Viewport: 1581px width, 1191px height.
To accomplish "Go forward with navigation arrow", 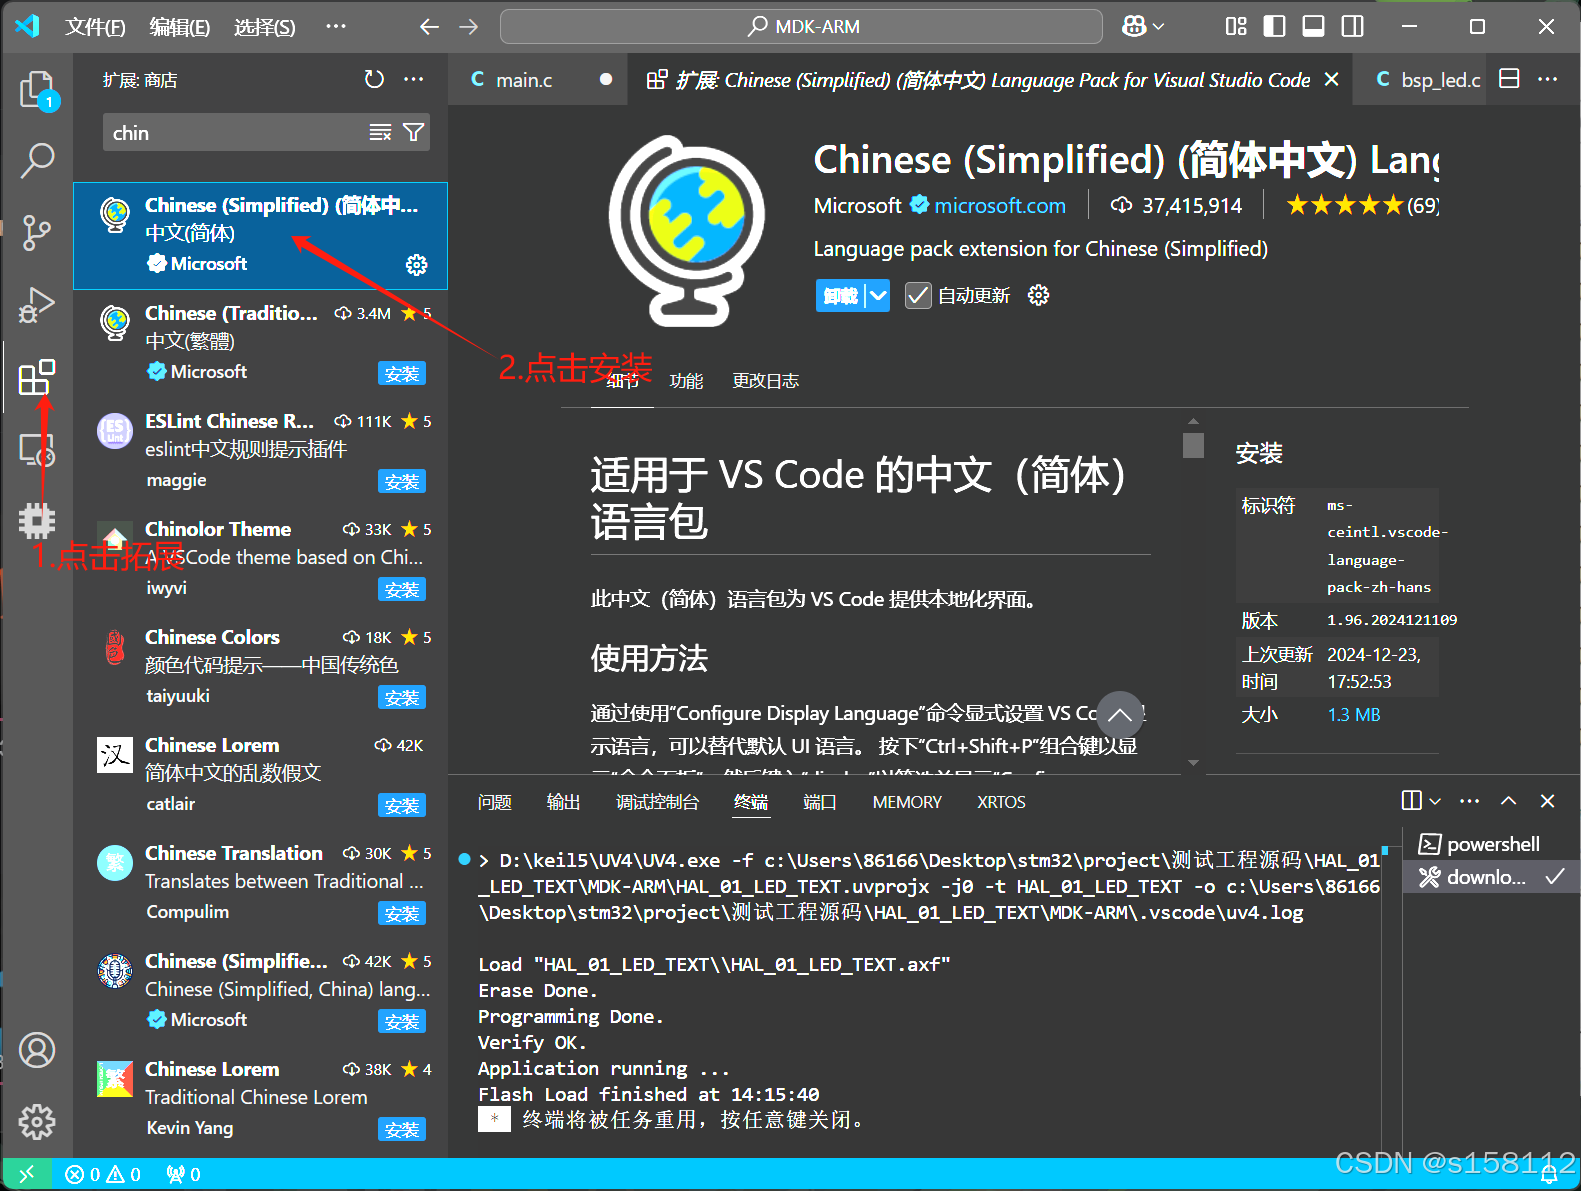I will 469,27.
